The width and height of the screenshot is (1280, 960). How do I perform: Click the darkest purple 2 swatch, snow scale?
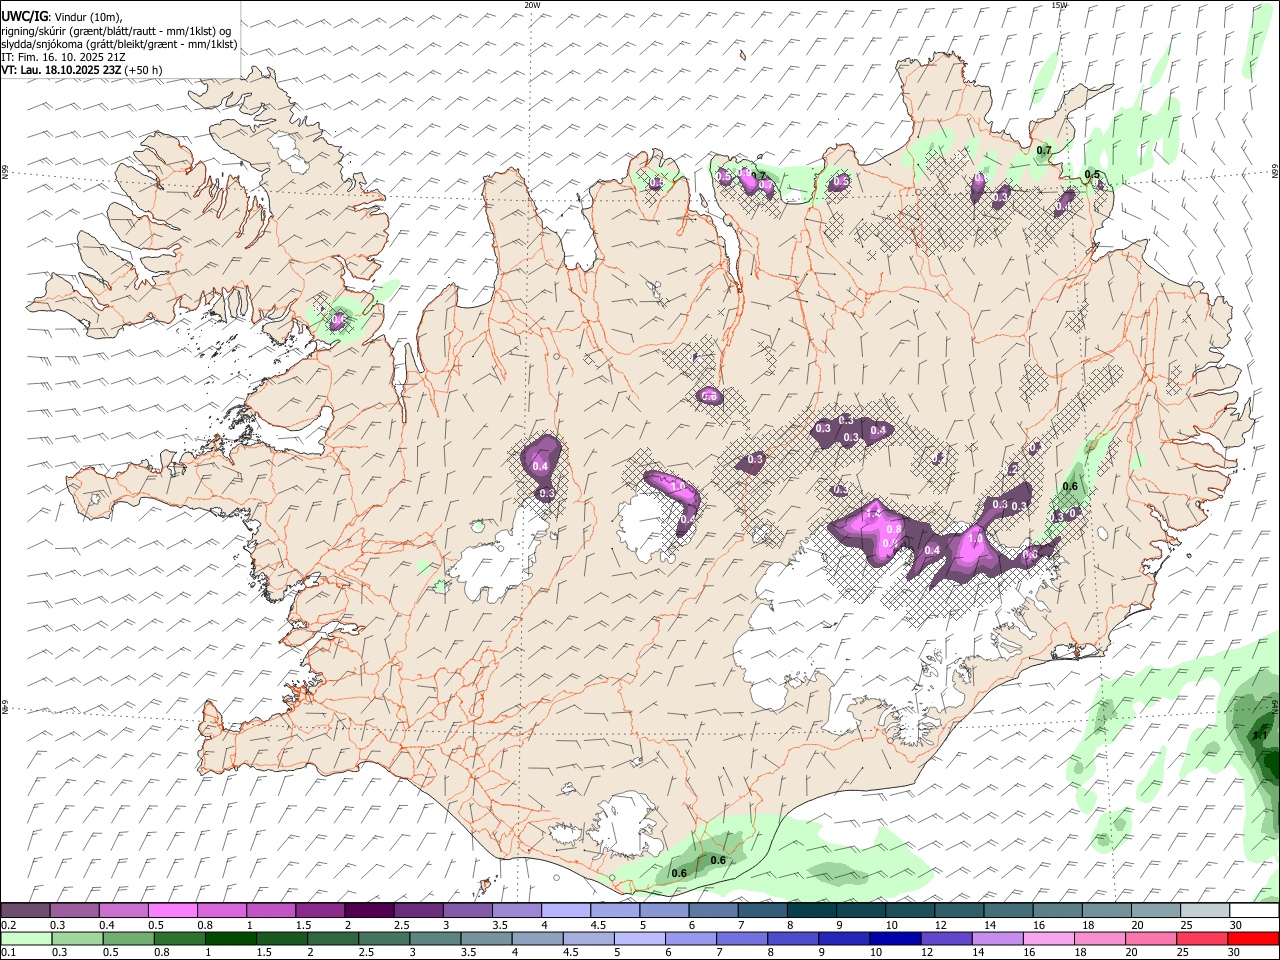pyautogui.click(x=369, y=910)
